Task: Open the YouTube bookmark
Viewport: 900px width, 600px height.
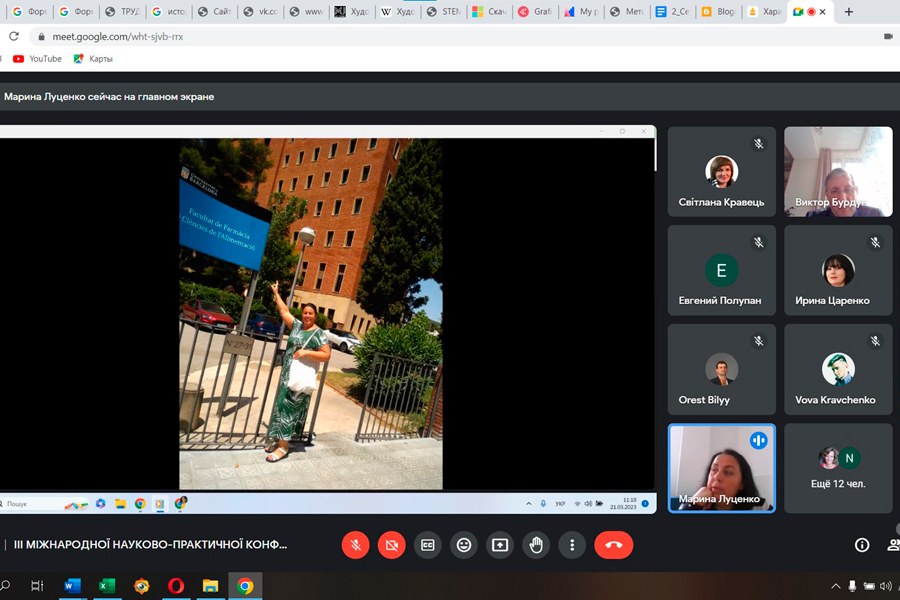Action: tap(37, 59)
